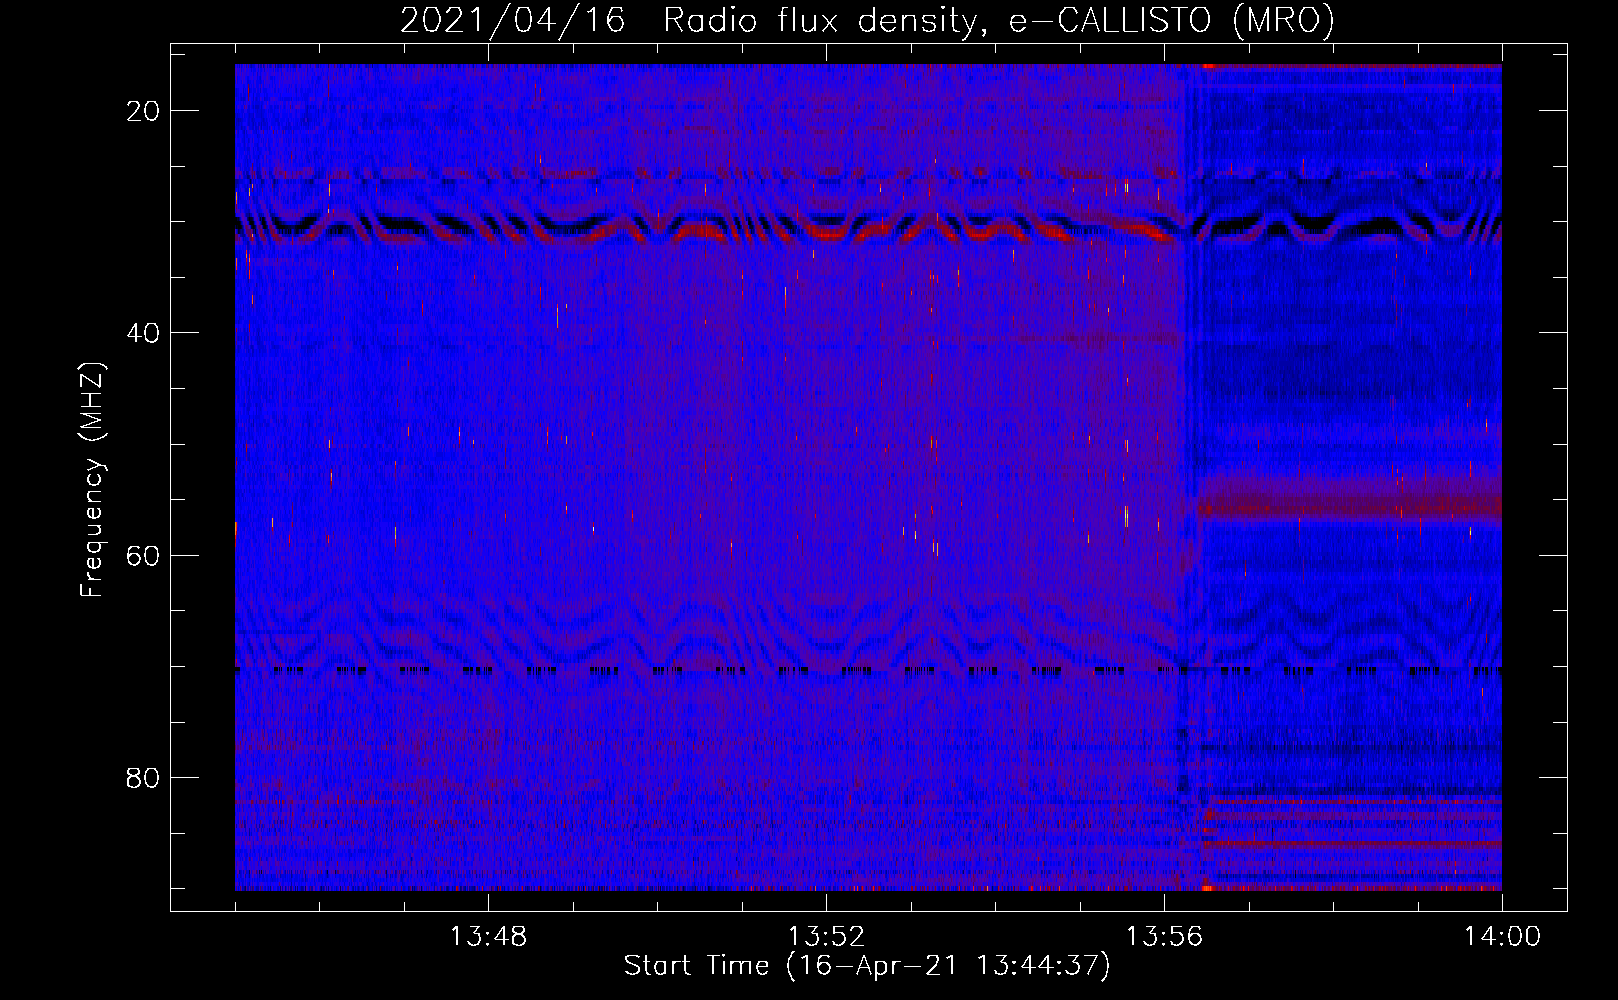Click the "13:56" time tick label
The image size is (1618, 1000).
click(1164, 937)
